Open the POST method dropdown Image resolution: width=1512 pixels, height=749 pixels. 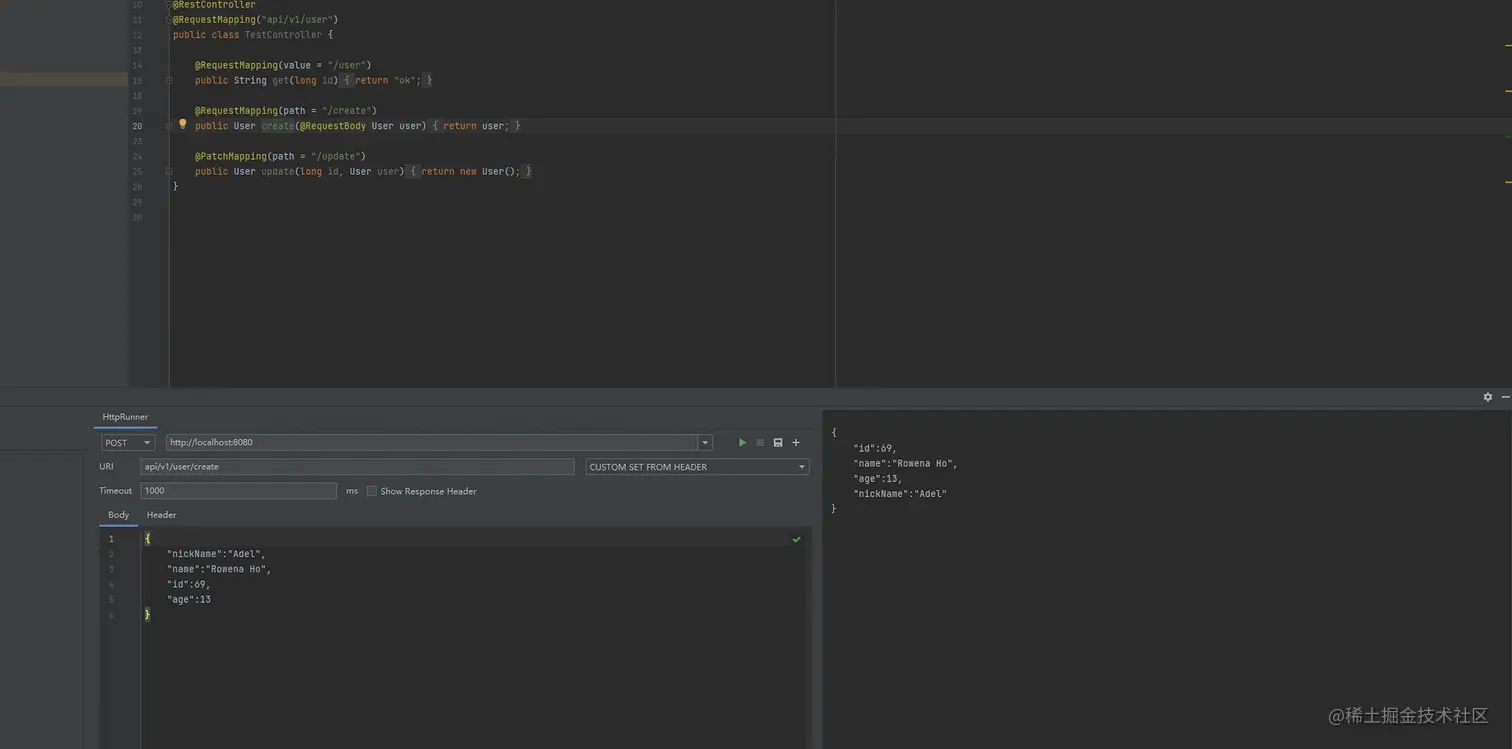128,442
